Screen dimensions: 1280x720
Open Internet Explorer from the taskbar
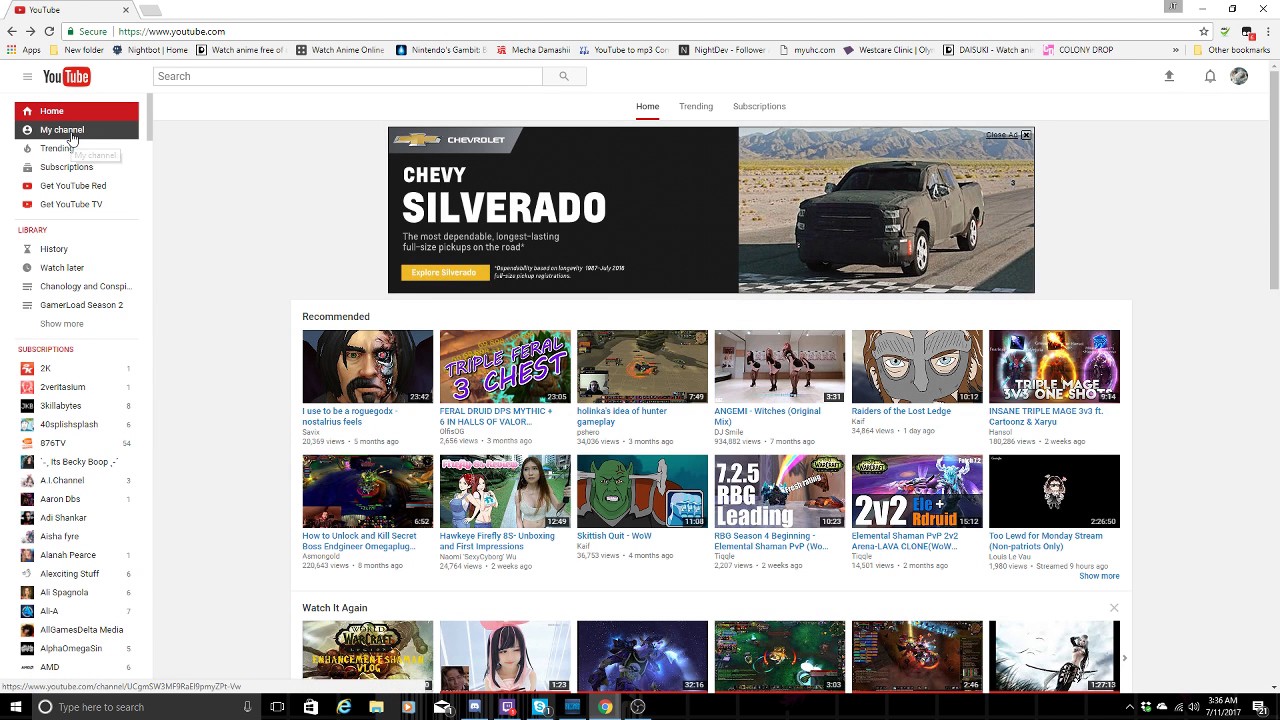coord(343,707)
